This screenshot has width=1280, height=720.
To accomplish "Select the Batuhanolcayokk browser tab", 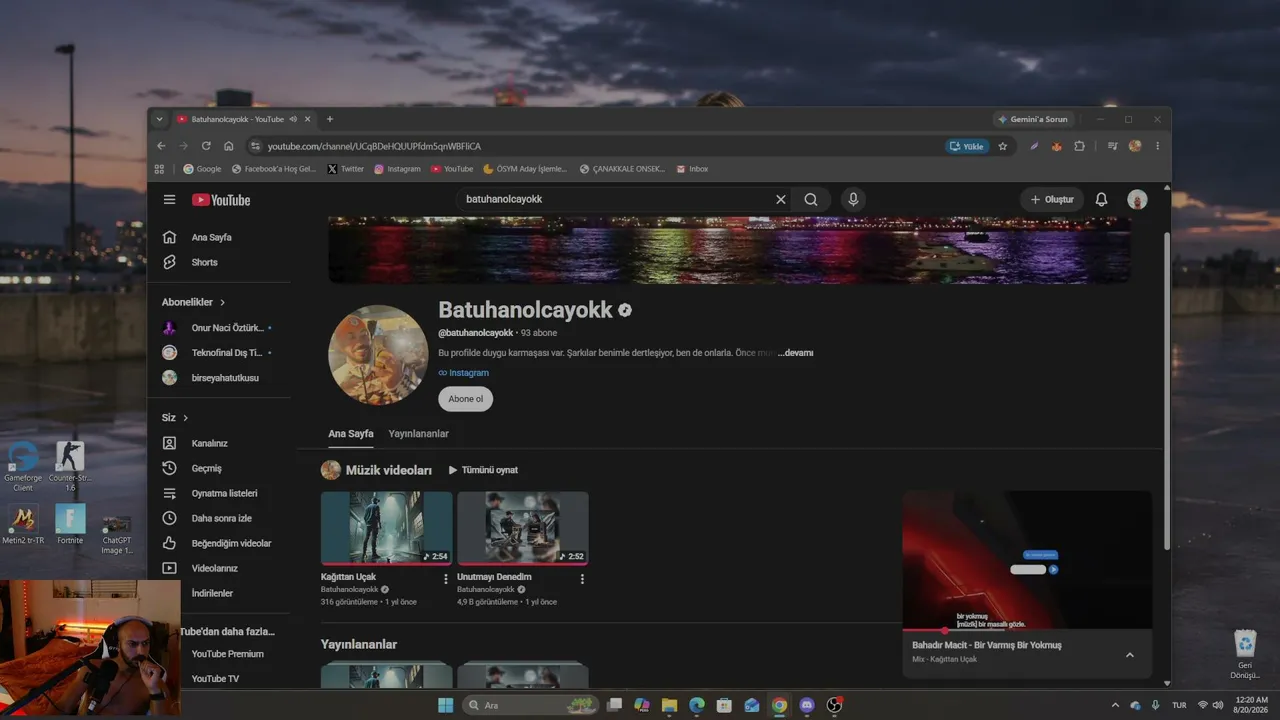I will click(244, 119).
